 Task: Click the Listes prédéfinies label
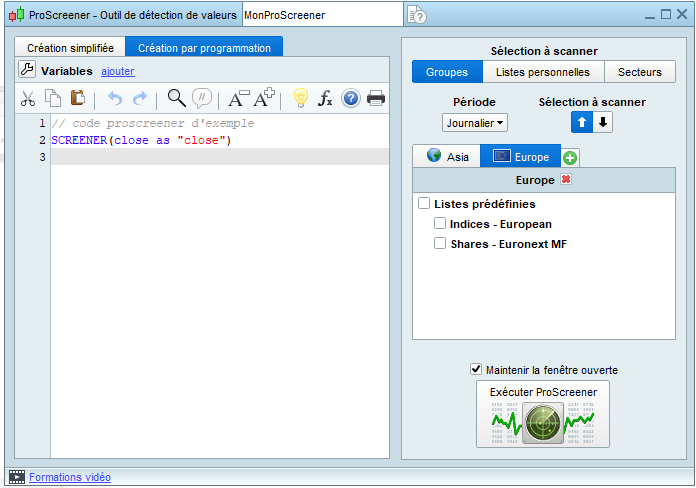tap(485, 204)
